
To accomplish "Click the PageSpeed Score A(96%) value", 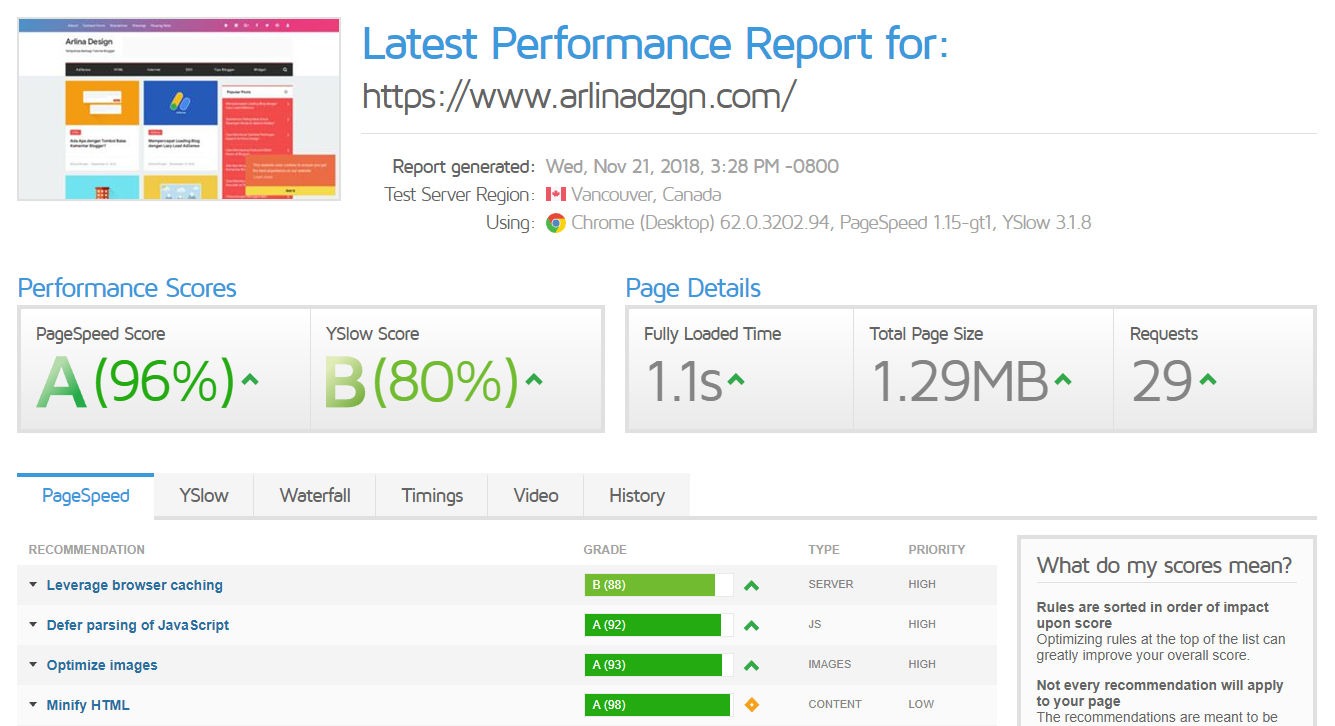I will pyautogui.click(x=136, y=383).
